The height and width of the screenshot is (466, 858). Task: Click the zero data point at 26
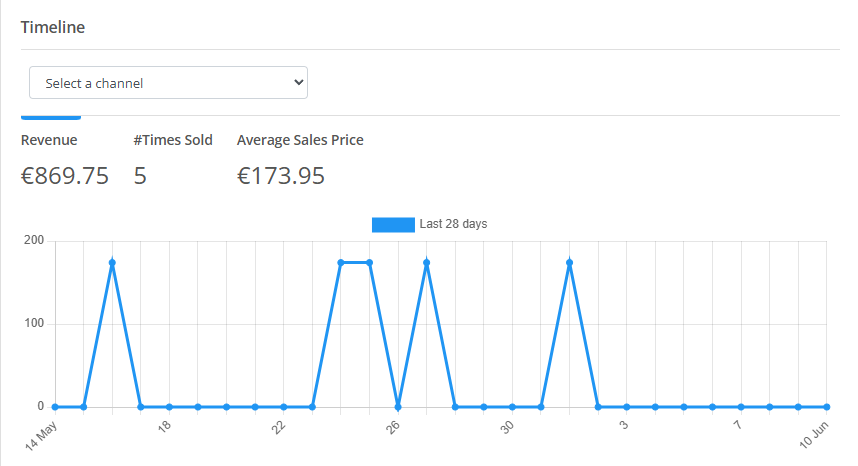[398, 407]
